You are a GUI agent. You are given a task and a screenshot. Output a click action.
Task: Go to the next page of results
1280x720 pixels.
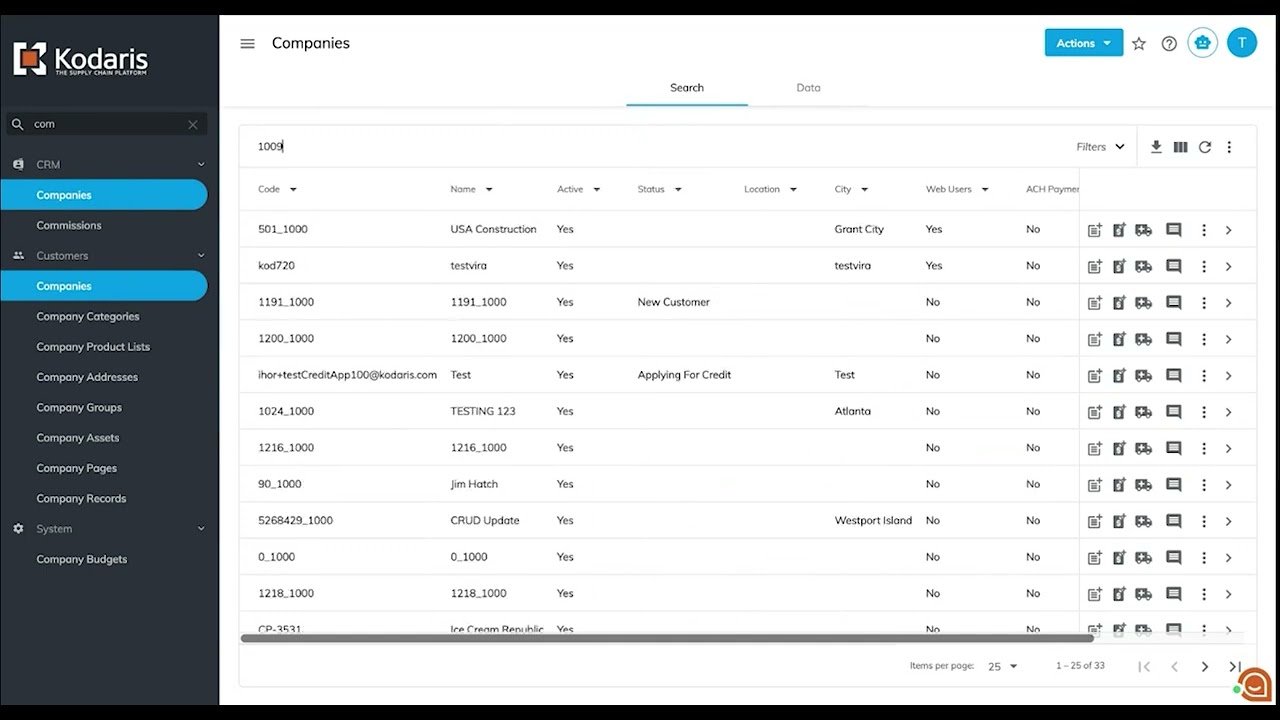1205,667
